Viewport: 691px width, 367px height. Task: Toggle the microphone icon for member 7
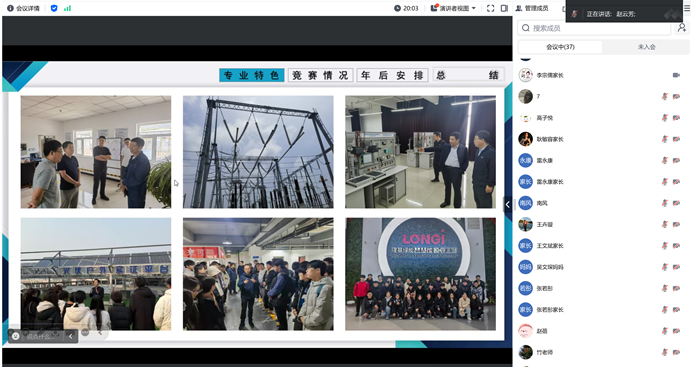point(665,96)
